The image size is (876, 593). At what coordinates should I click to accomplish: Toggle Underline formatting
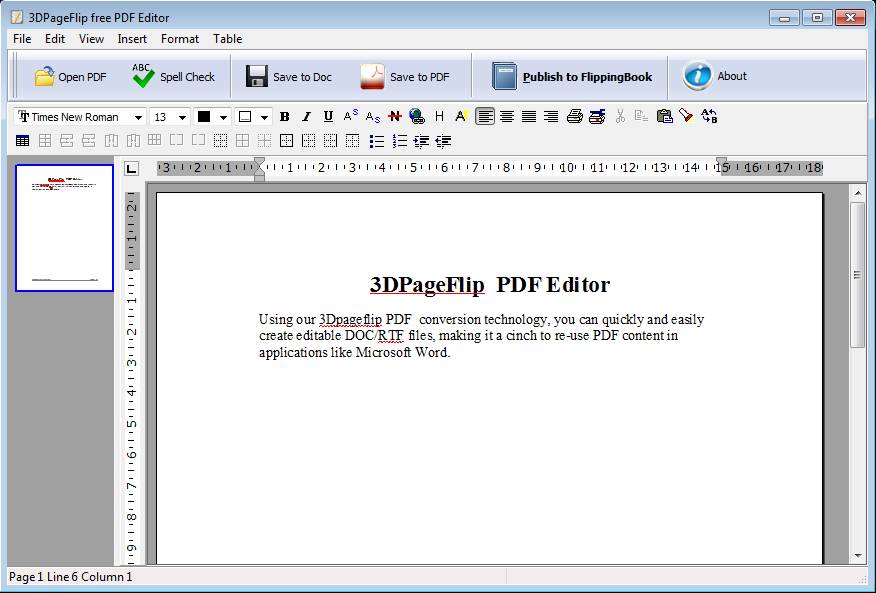(328, 117)
